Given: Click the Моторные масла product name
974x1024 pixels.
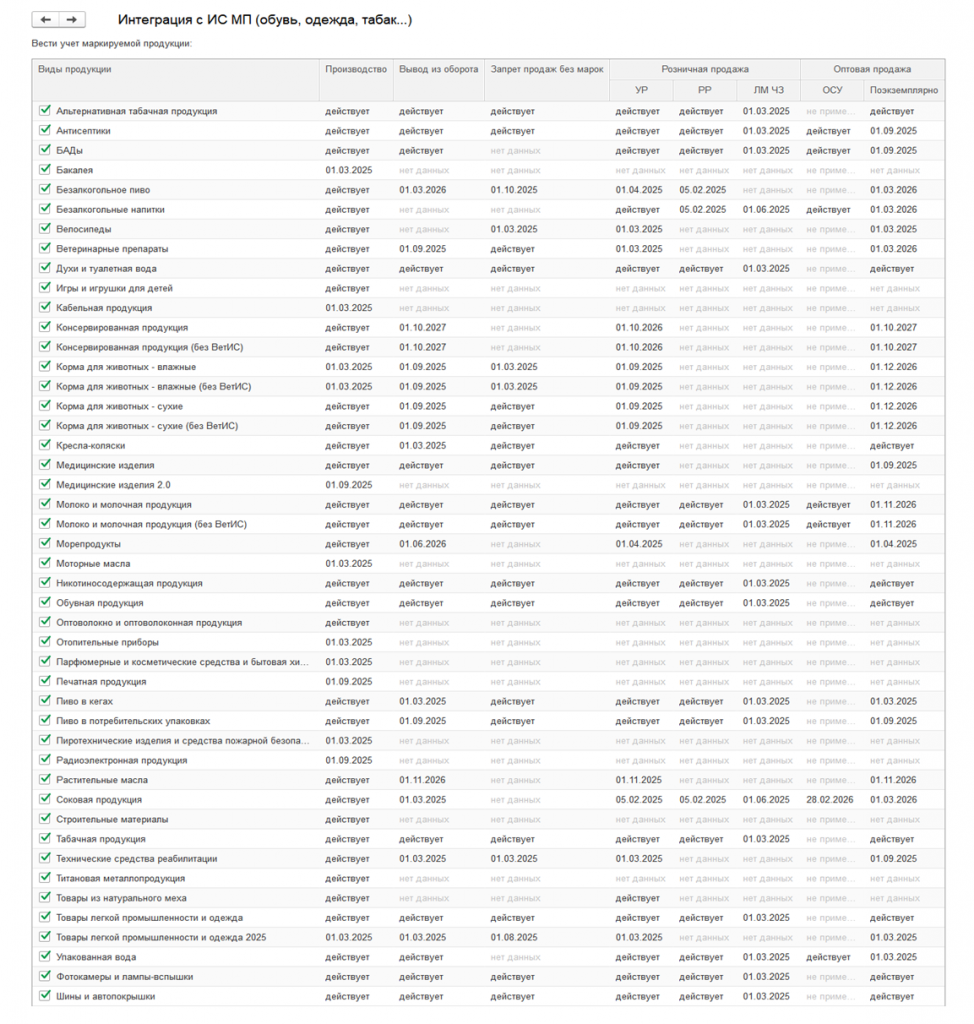Looking at the screenshot, I should tap(93, 564).
